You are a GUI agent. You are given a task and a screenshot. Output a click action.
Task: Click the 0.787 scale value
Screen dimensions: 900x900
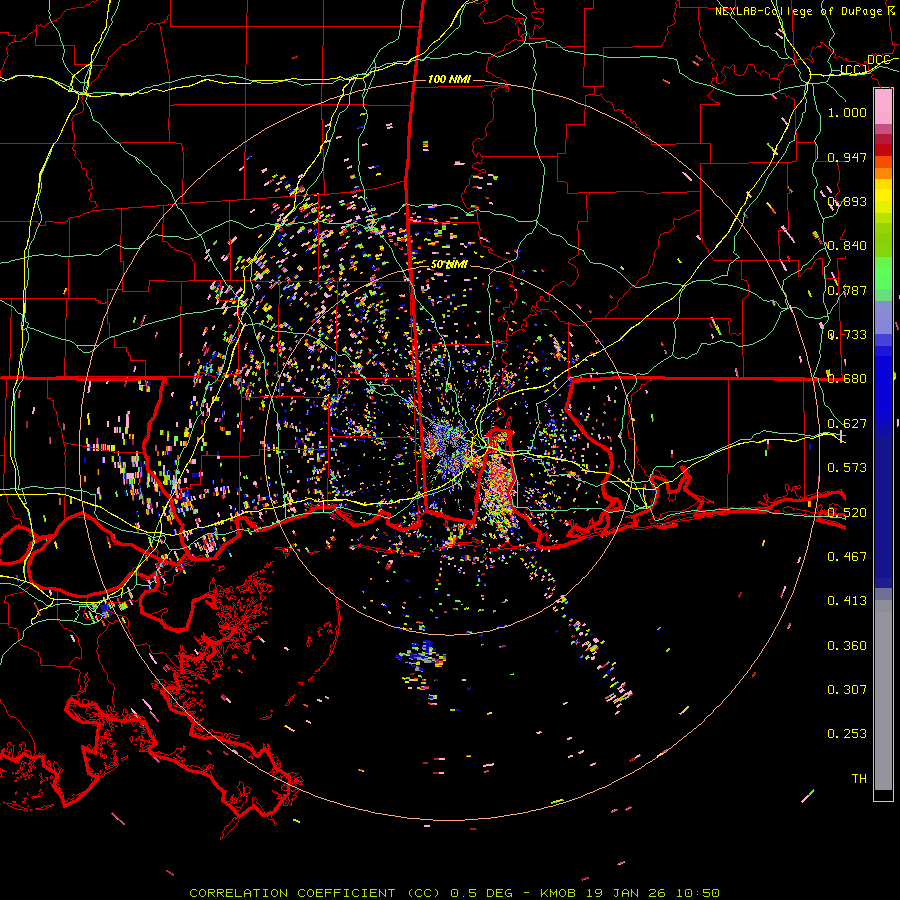point(847,290)
